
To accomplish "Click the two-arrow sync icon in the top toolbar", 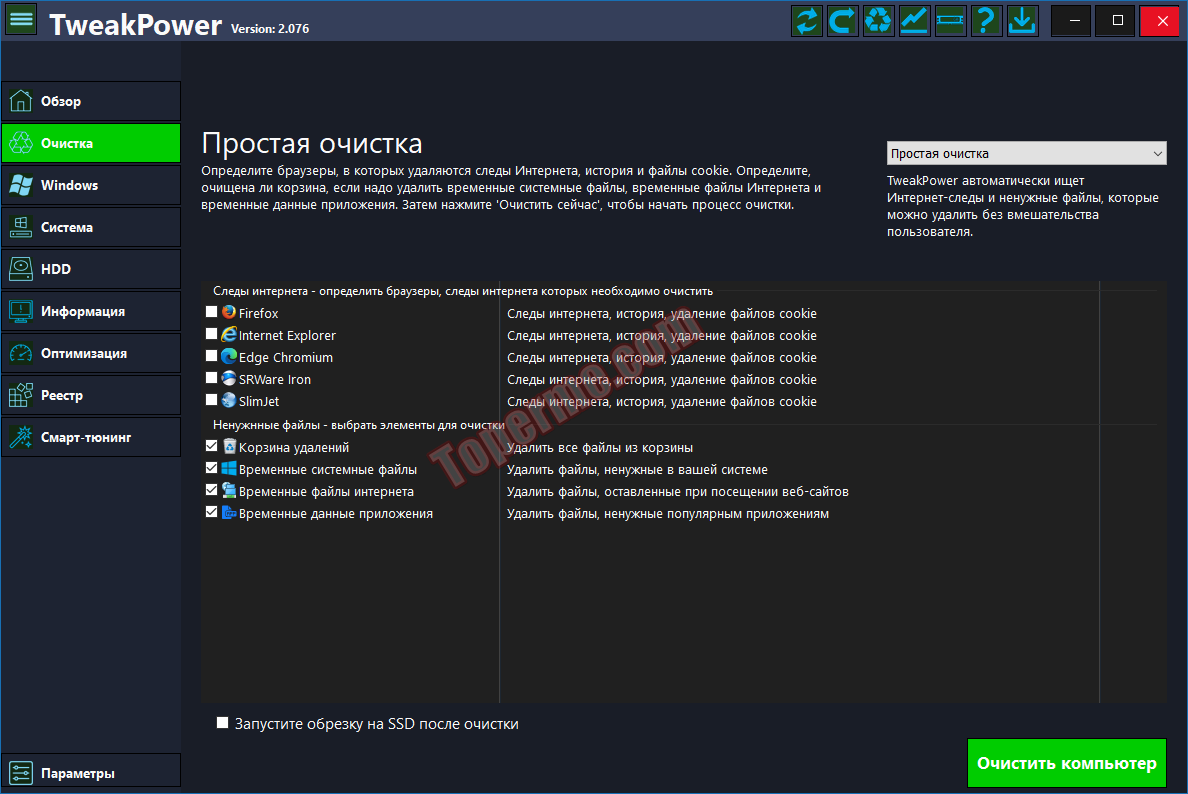I will click(807, 20).
